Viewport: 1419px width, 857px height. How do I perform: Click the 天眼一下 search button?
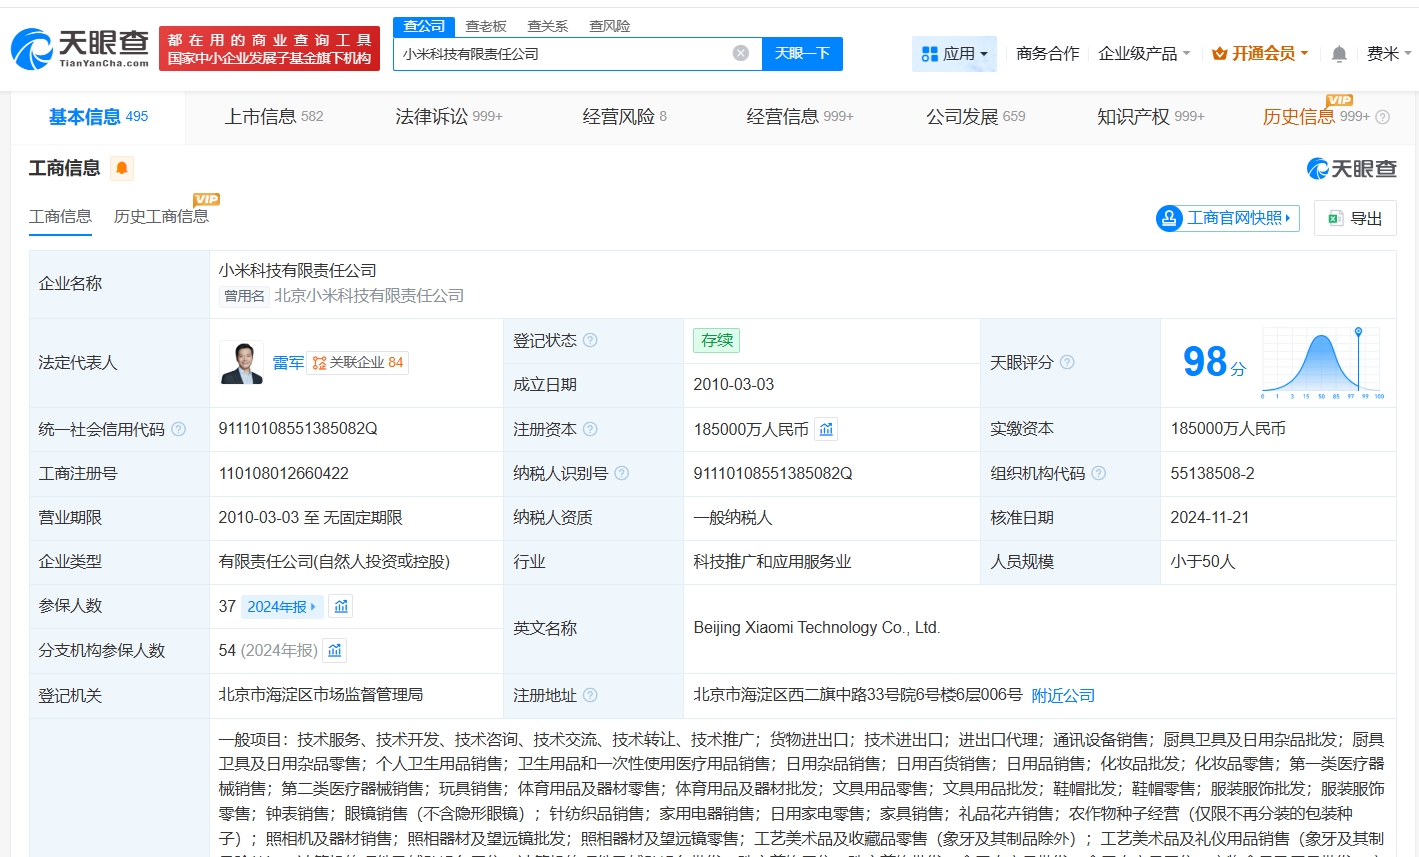click(802, 54)
